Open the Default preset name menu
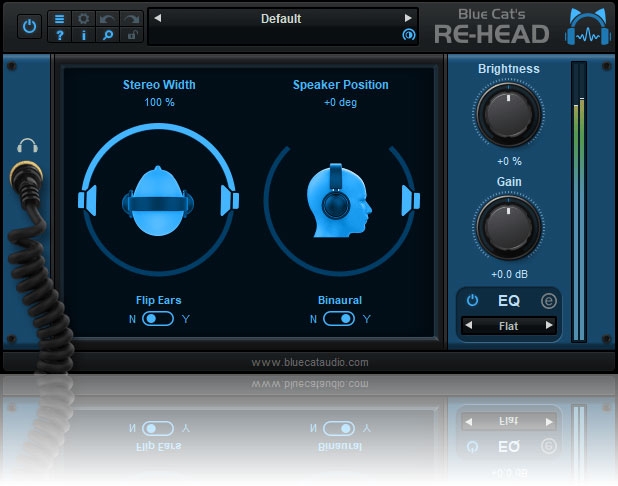Image resolution: width=618 pixels, height=486 pixels. click(x=281, y=18)
